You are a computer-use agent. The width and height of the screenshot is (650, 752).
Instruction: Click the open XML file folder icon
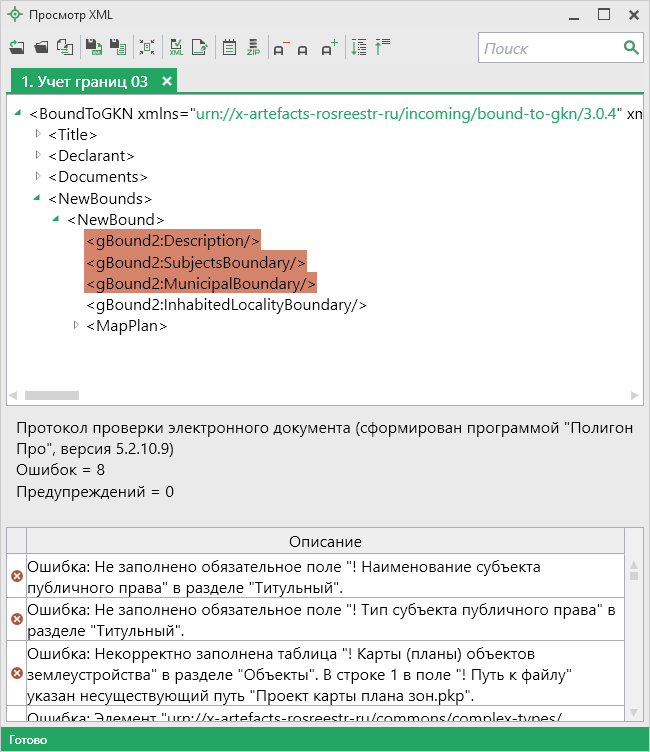point(41,47)
